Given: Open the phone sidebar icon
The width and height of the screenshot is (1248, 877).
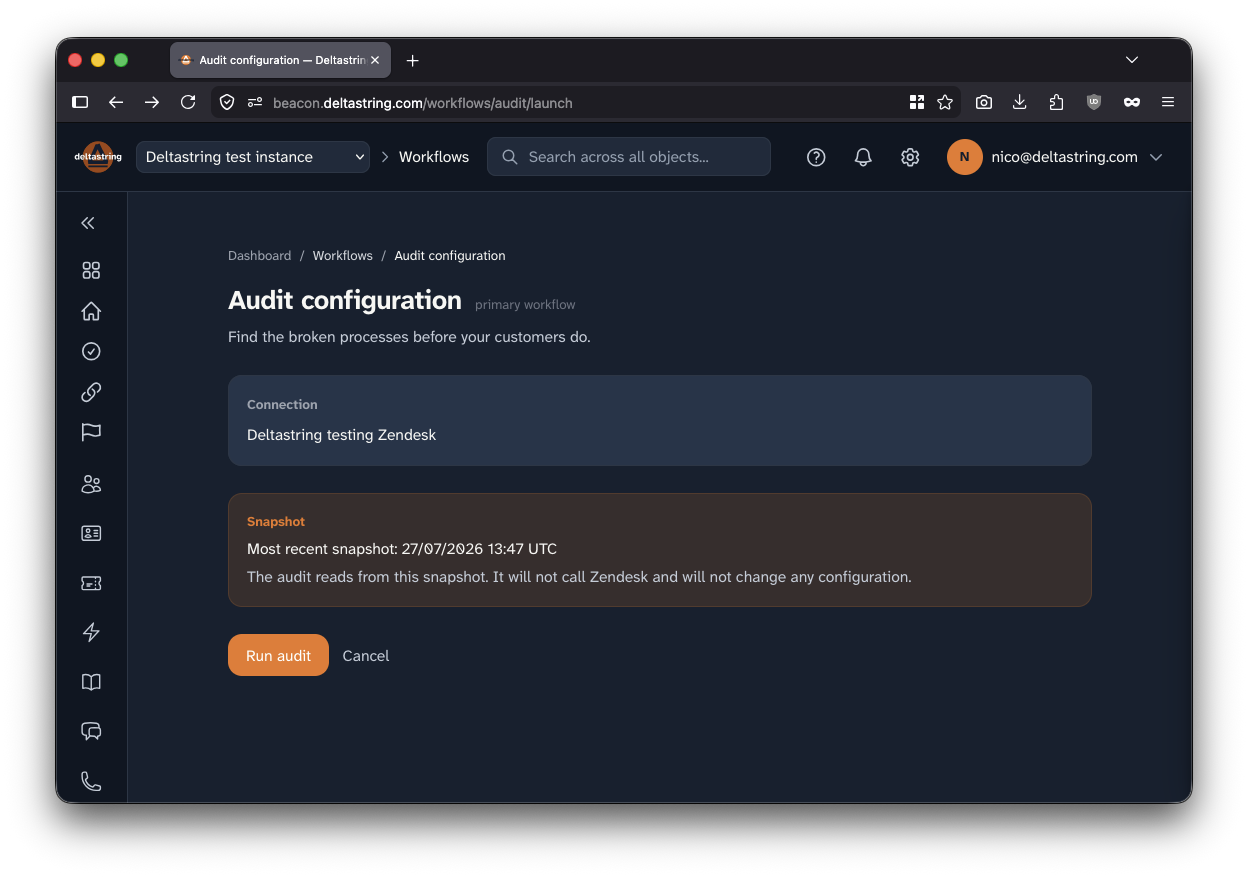Looking at the screenshot, I should point(91,781).
